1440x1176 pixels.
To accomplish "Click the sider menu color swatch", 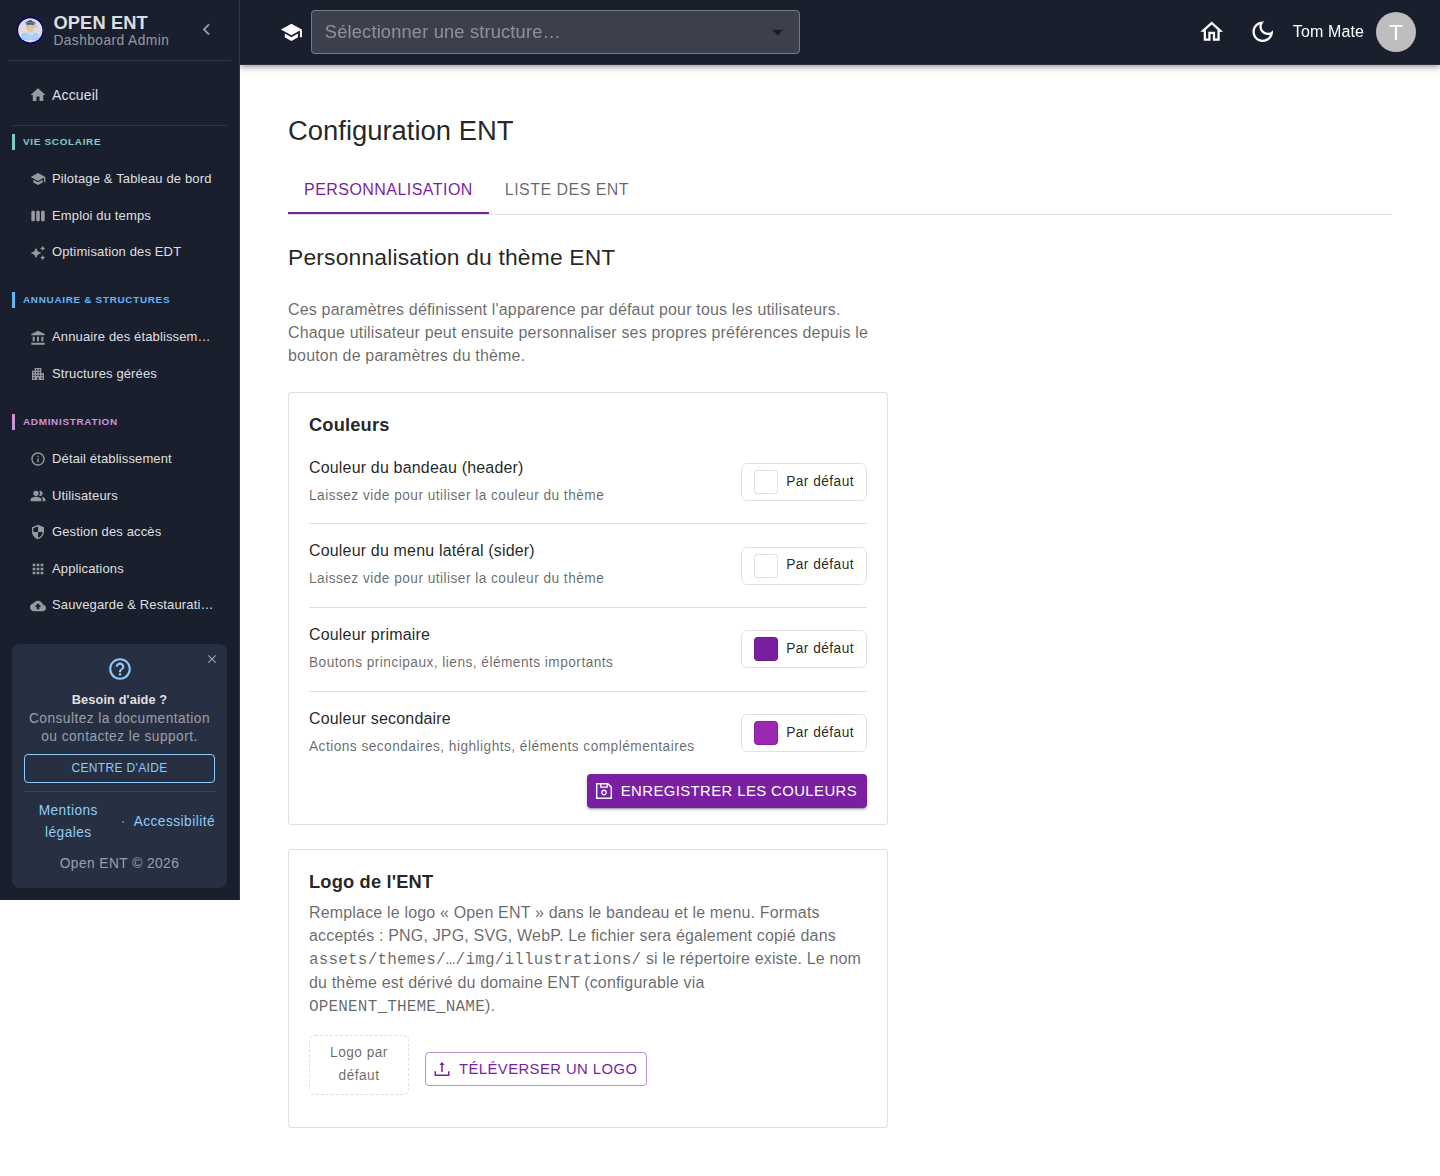I will 766,566.
